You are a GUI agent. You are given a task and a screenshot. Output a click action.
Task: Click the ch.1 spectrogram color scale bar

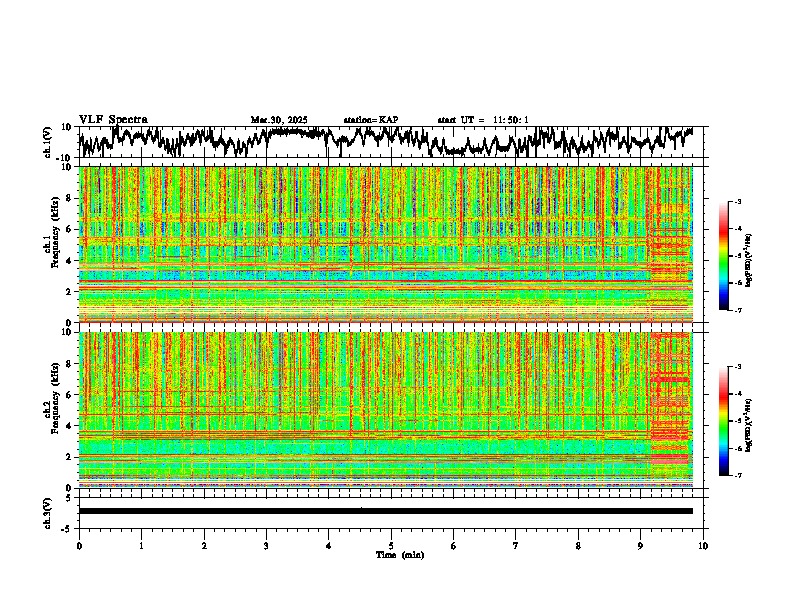coord(724,256)
